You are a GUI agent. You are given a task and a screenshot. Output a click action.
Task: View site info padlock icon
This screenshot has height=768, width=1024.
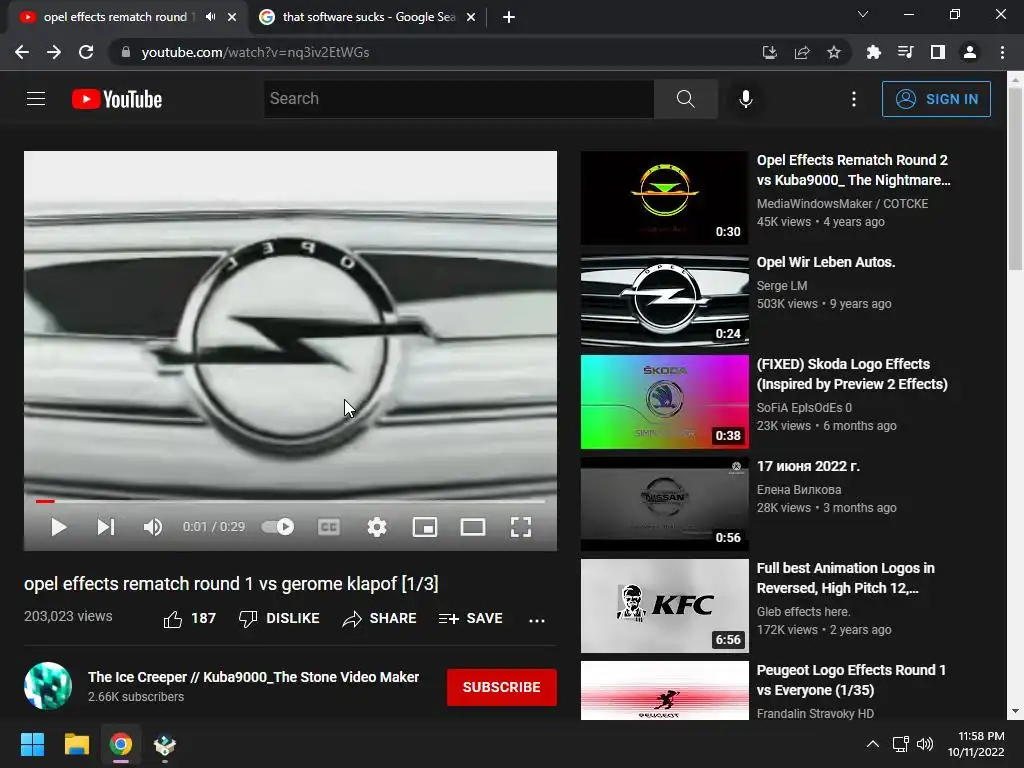click(x=126, y=52)
